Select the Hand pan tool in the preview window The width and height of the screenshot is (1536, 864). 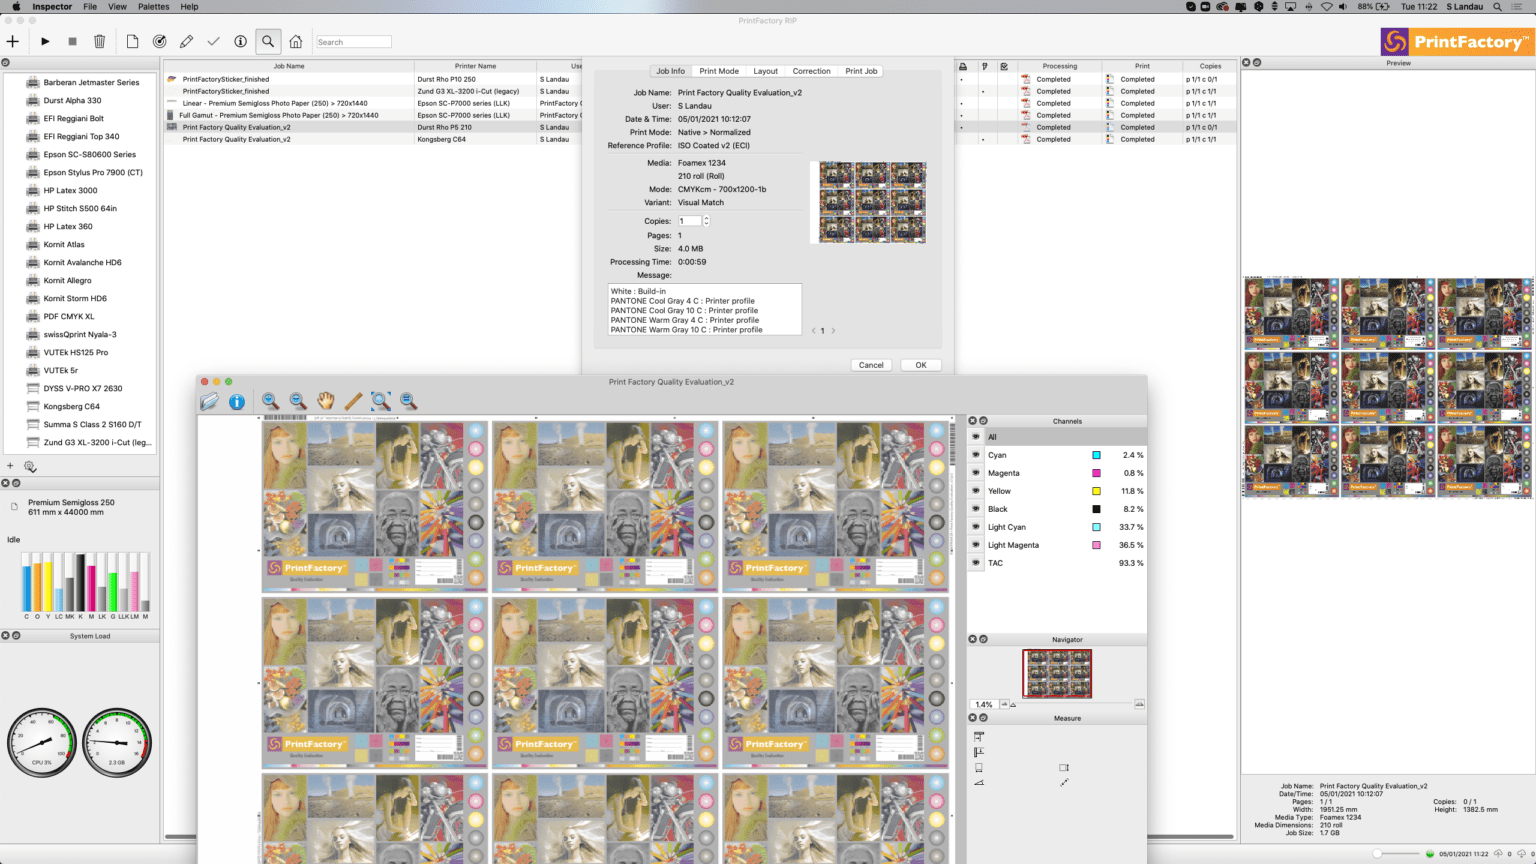[324, 400]
